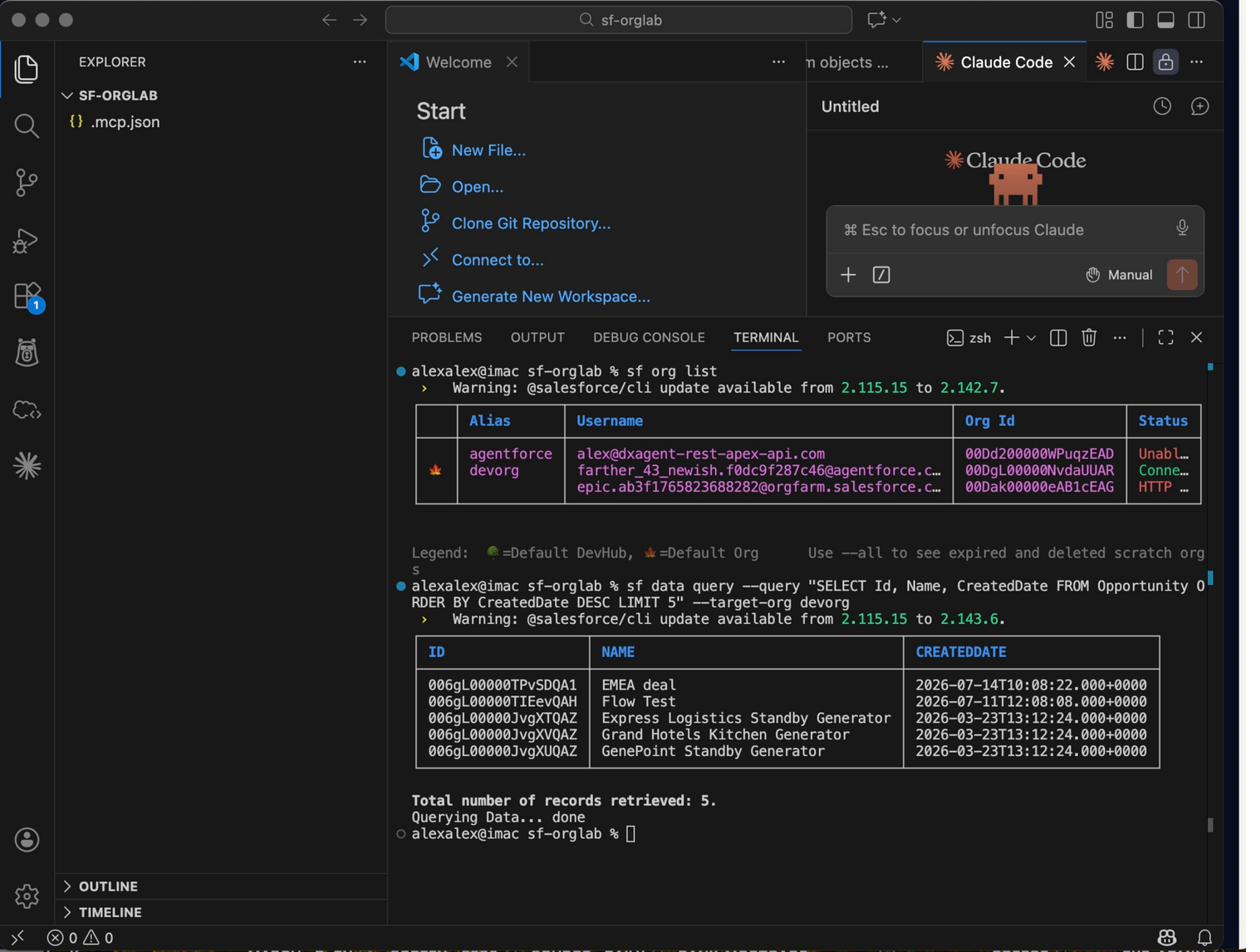Split the editor right
1260x952 pixels.
1135,62
